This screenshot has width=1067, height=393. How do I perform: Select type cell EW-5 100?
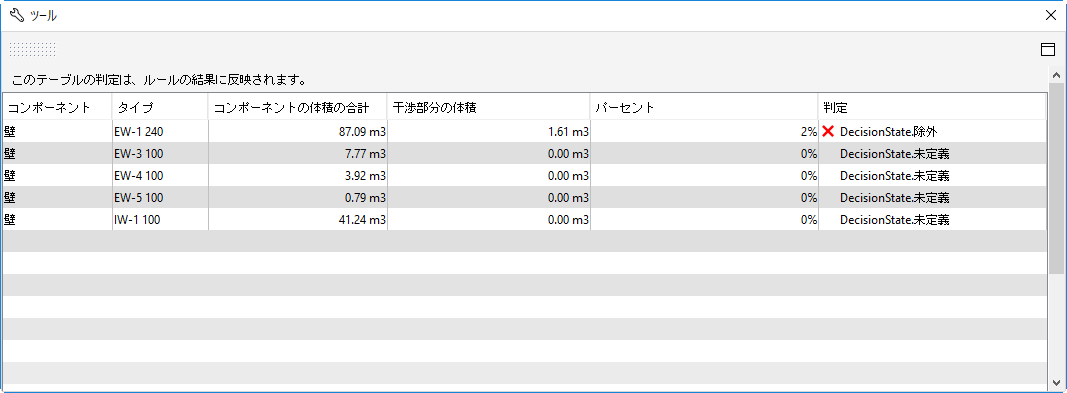tap(160, 198)
